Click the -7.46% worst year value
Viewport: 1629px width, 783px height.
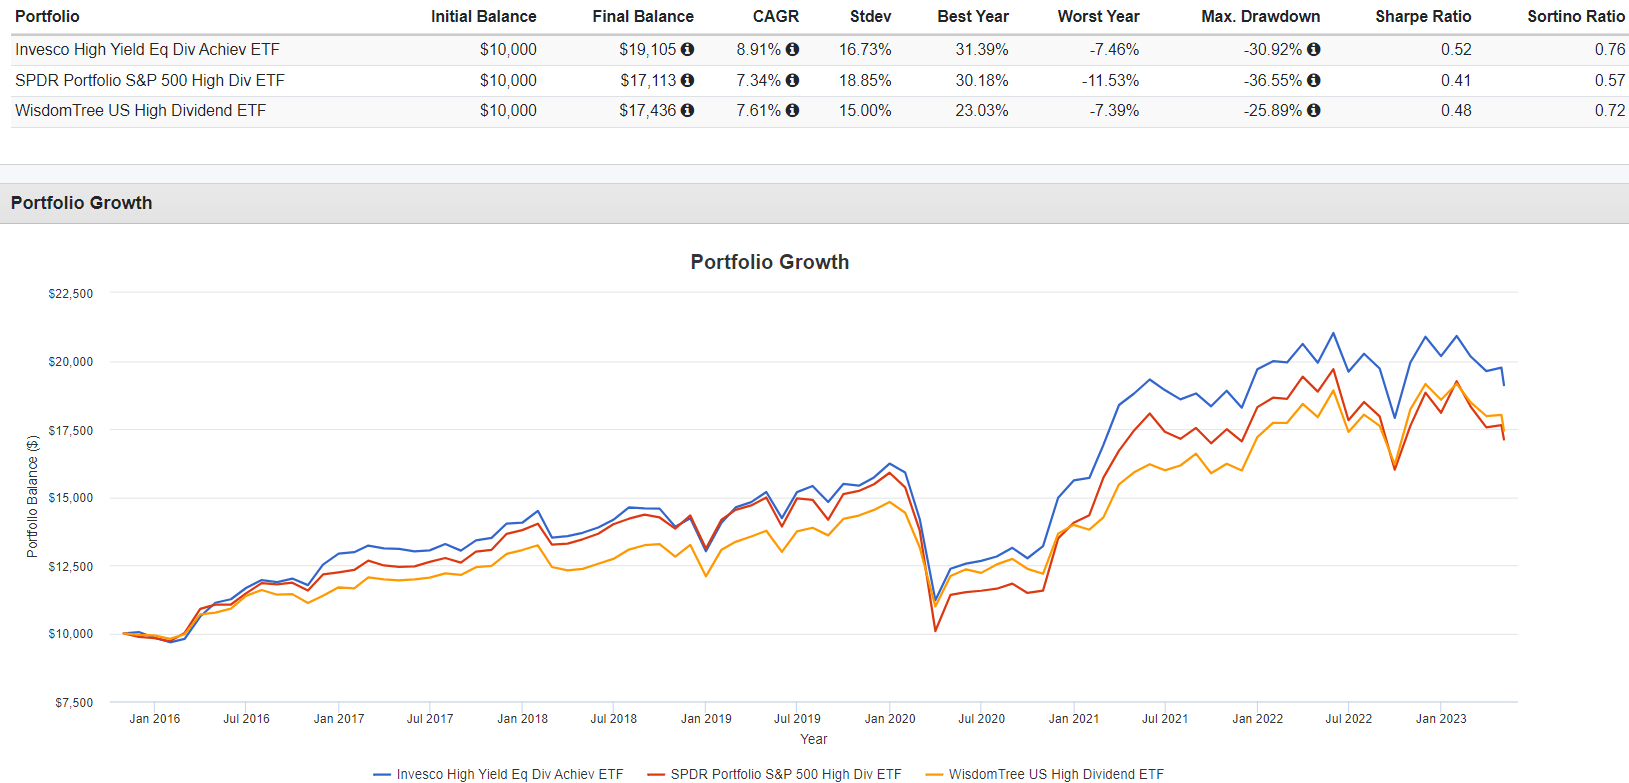click(1114, 49)
